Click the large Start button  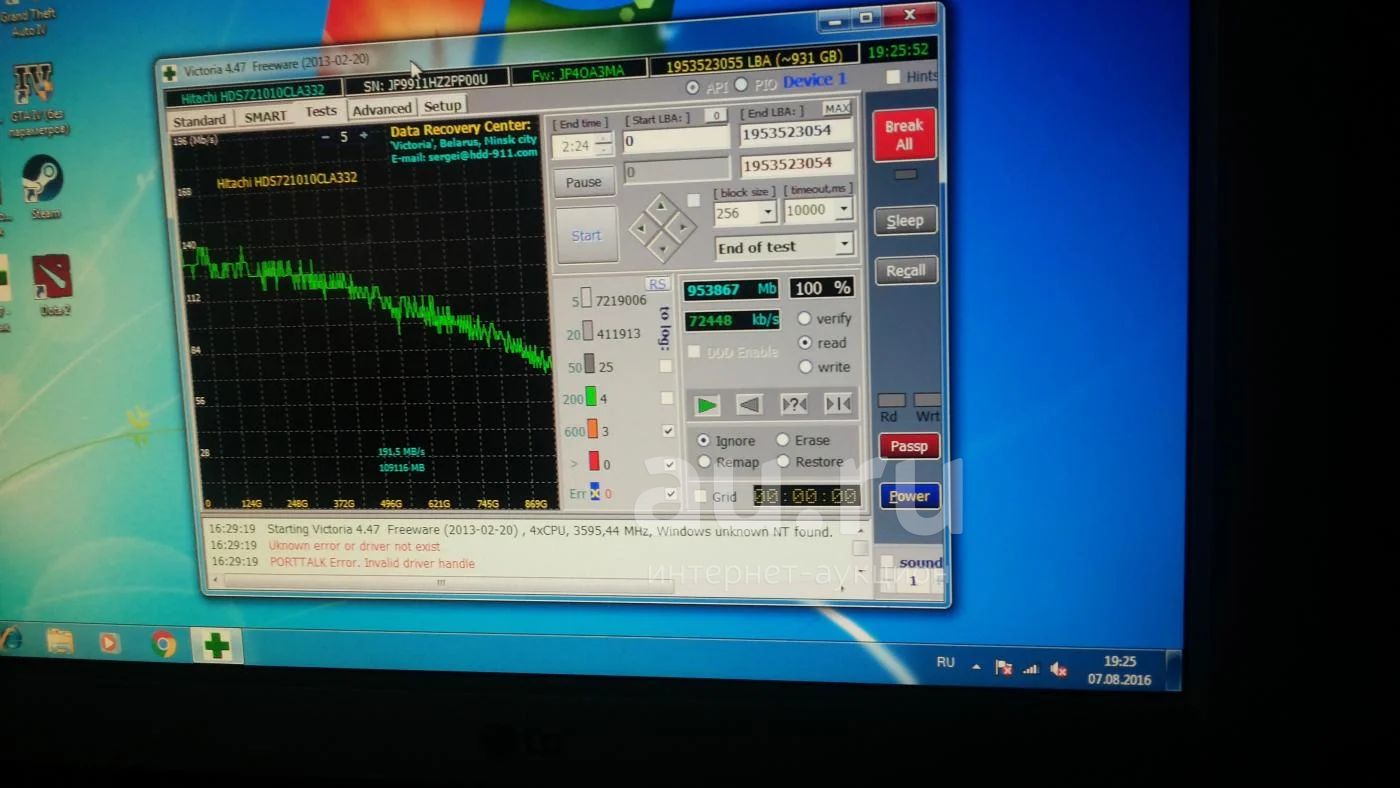586,236
